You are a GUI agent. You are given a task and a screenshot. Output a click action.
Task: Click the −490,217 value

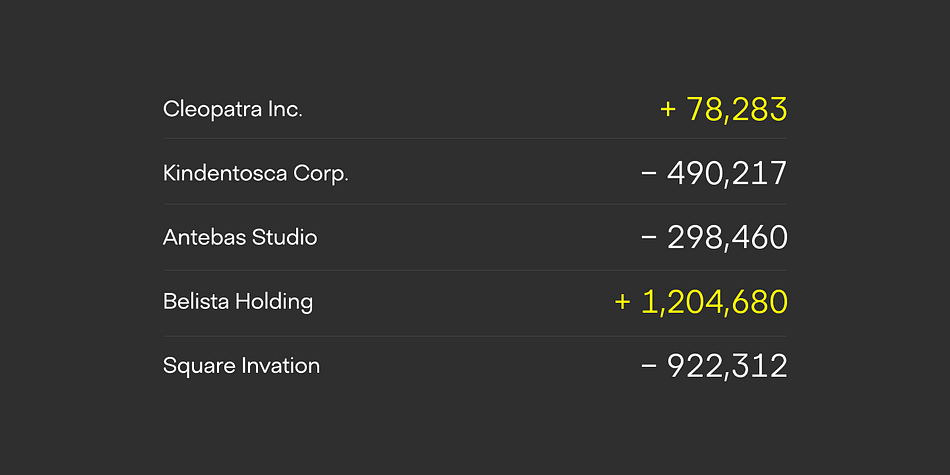(714, 174)
